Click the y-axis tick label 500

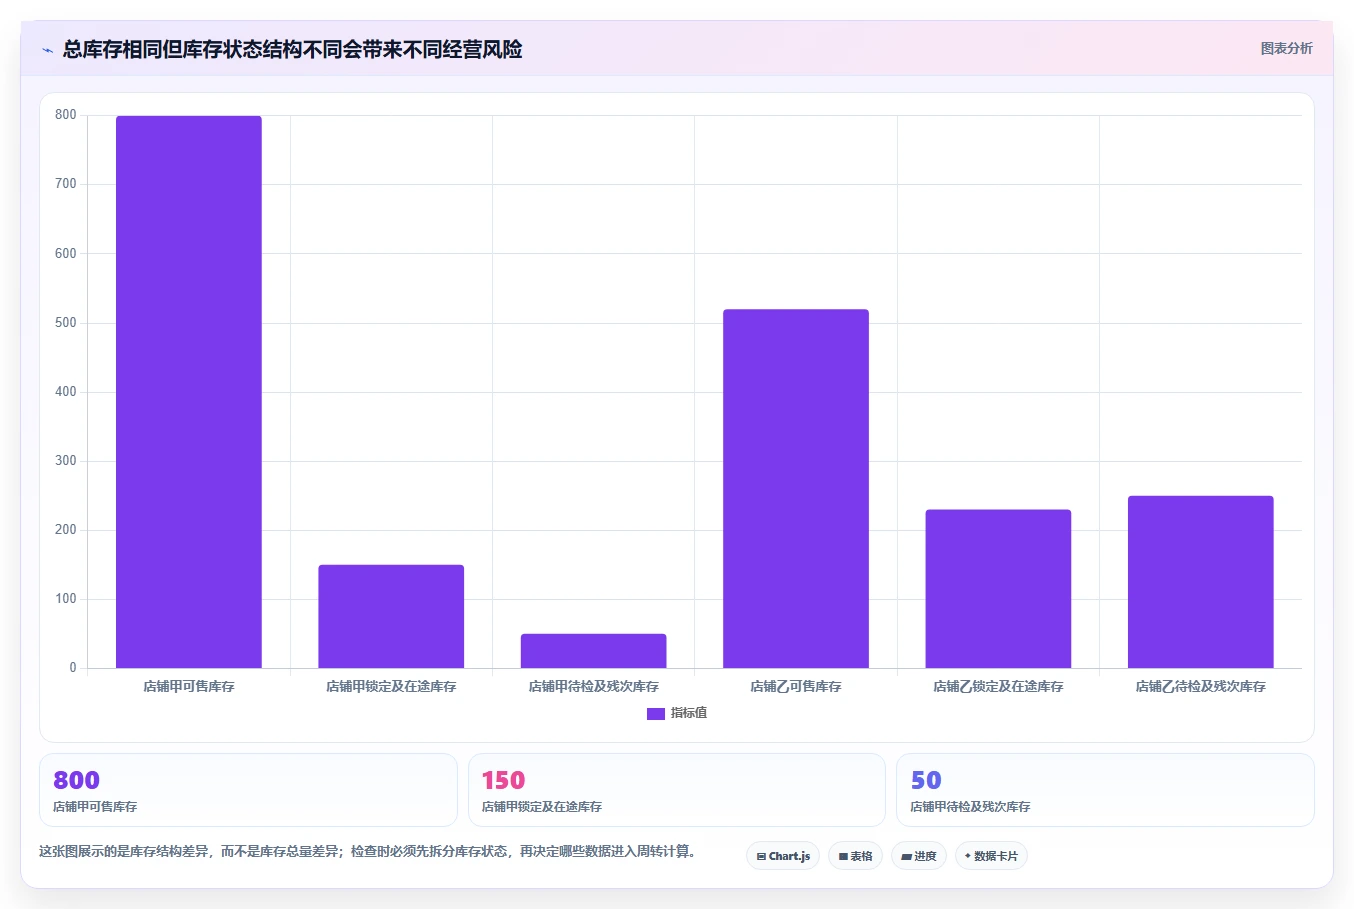point(66,323)
